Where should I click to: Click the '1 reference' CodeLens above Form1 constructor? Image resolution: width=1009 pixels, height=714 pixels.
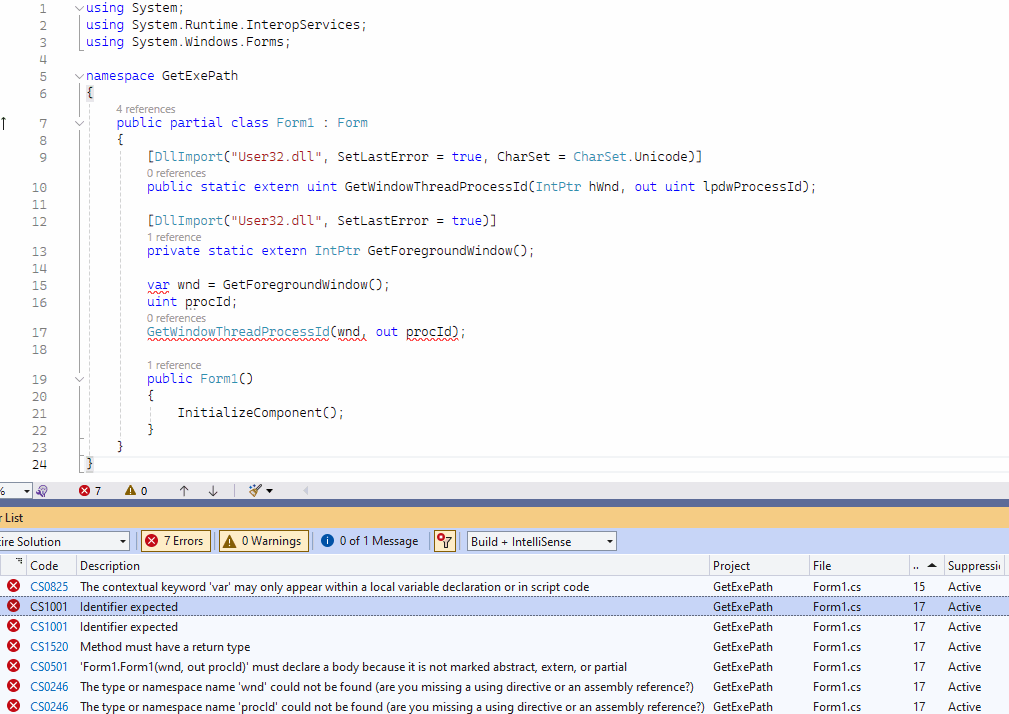174,365
